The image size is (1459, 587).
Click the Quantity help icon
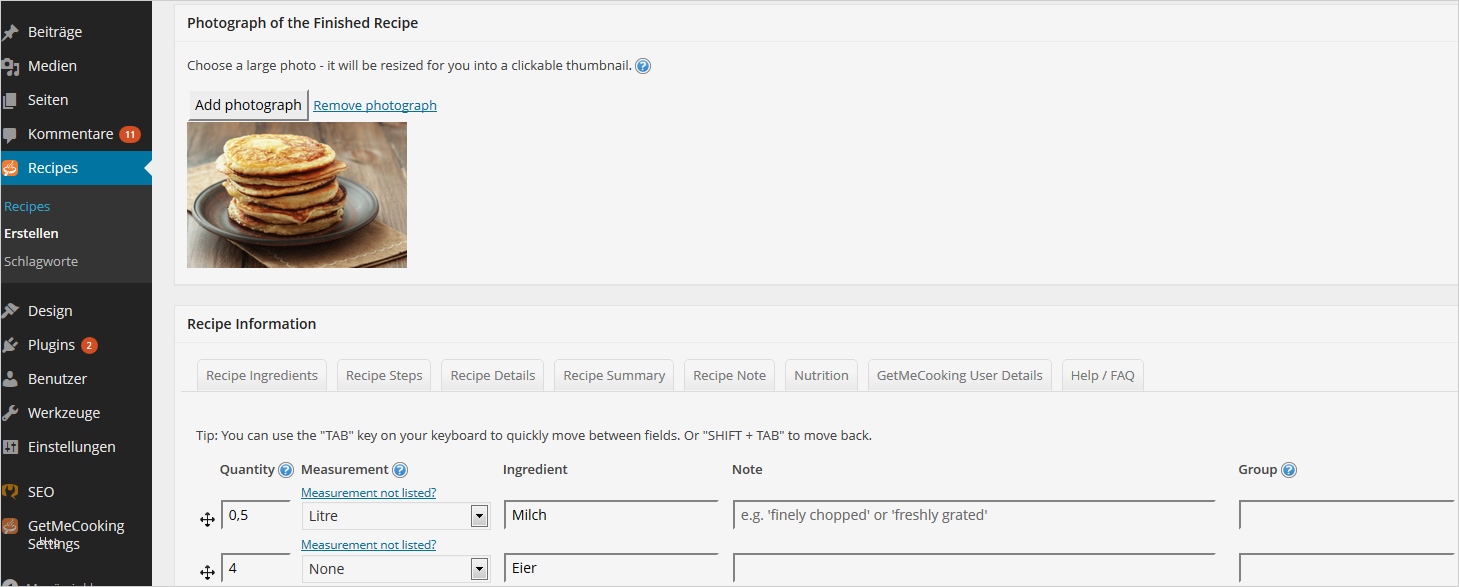tap(286, 470)
